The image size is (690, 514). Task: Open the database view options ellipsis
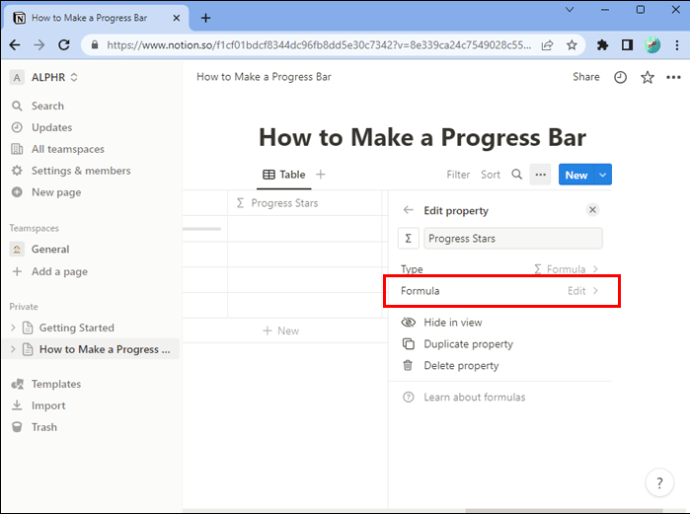tap(540, 175)
